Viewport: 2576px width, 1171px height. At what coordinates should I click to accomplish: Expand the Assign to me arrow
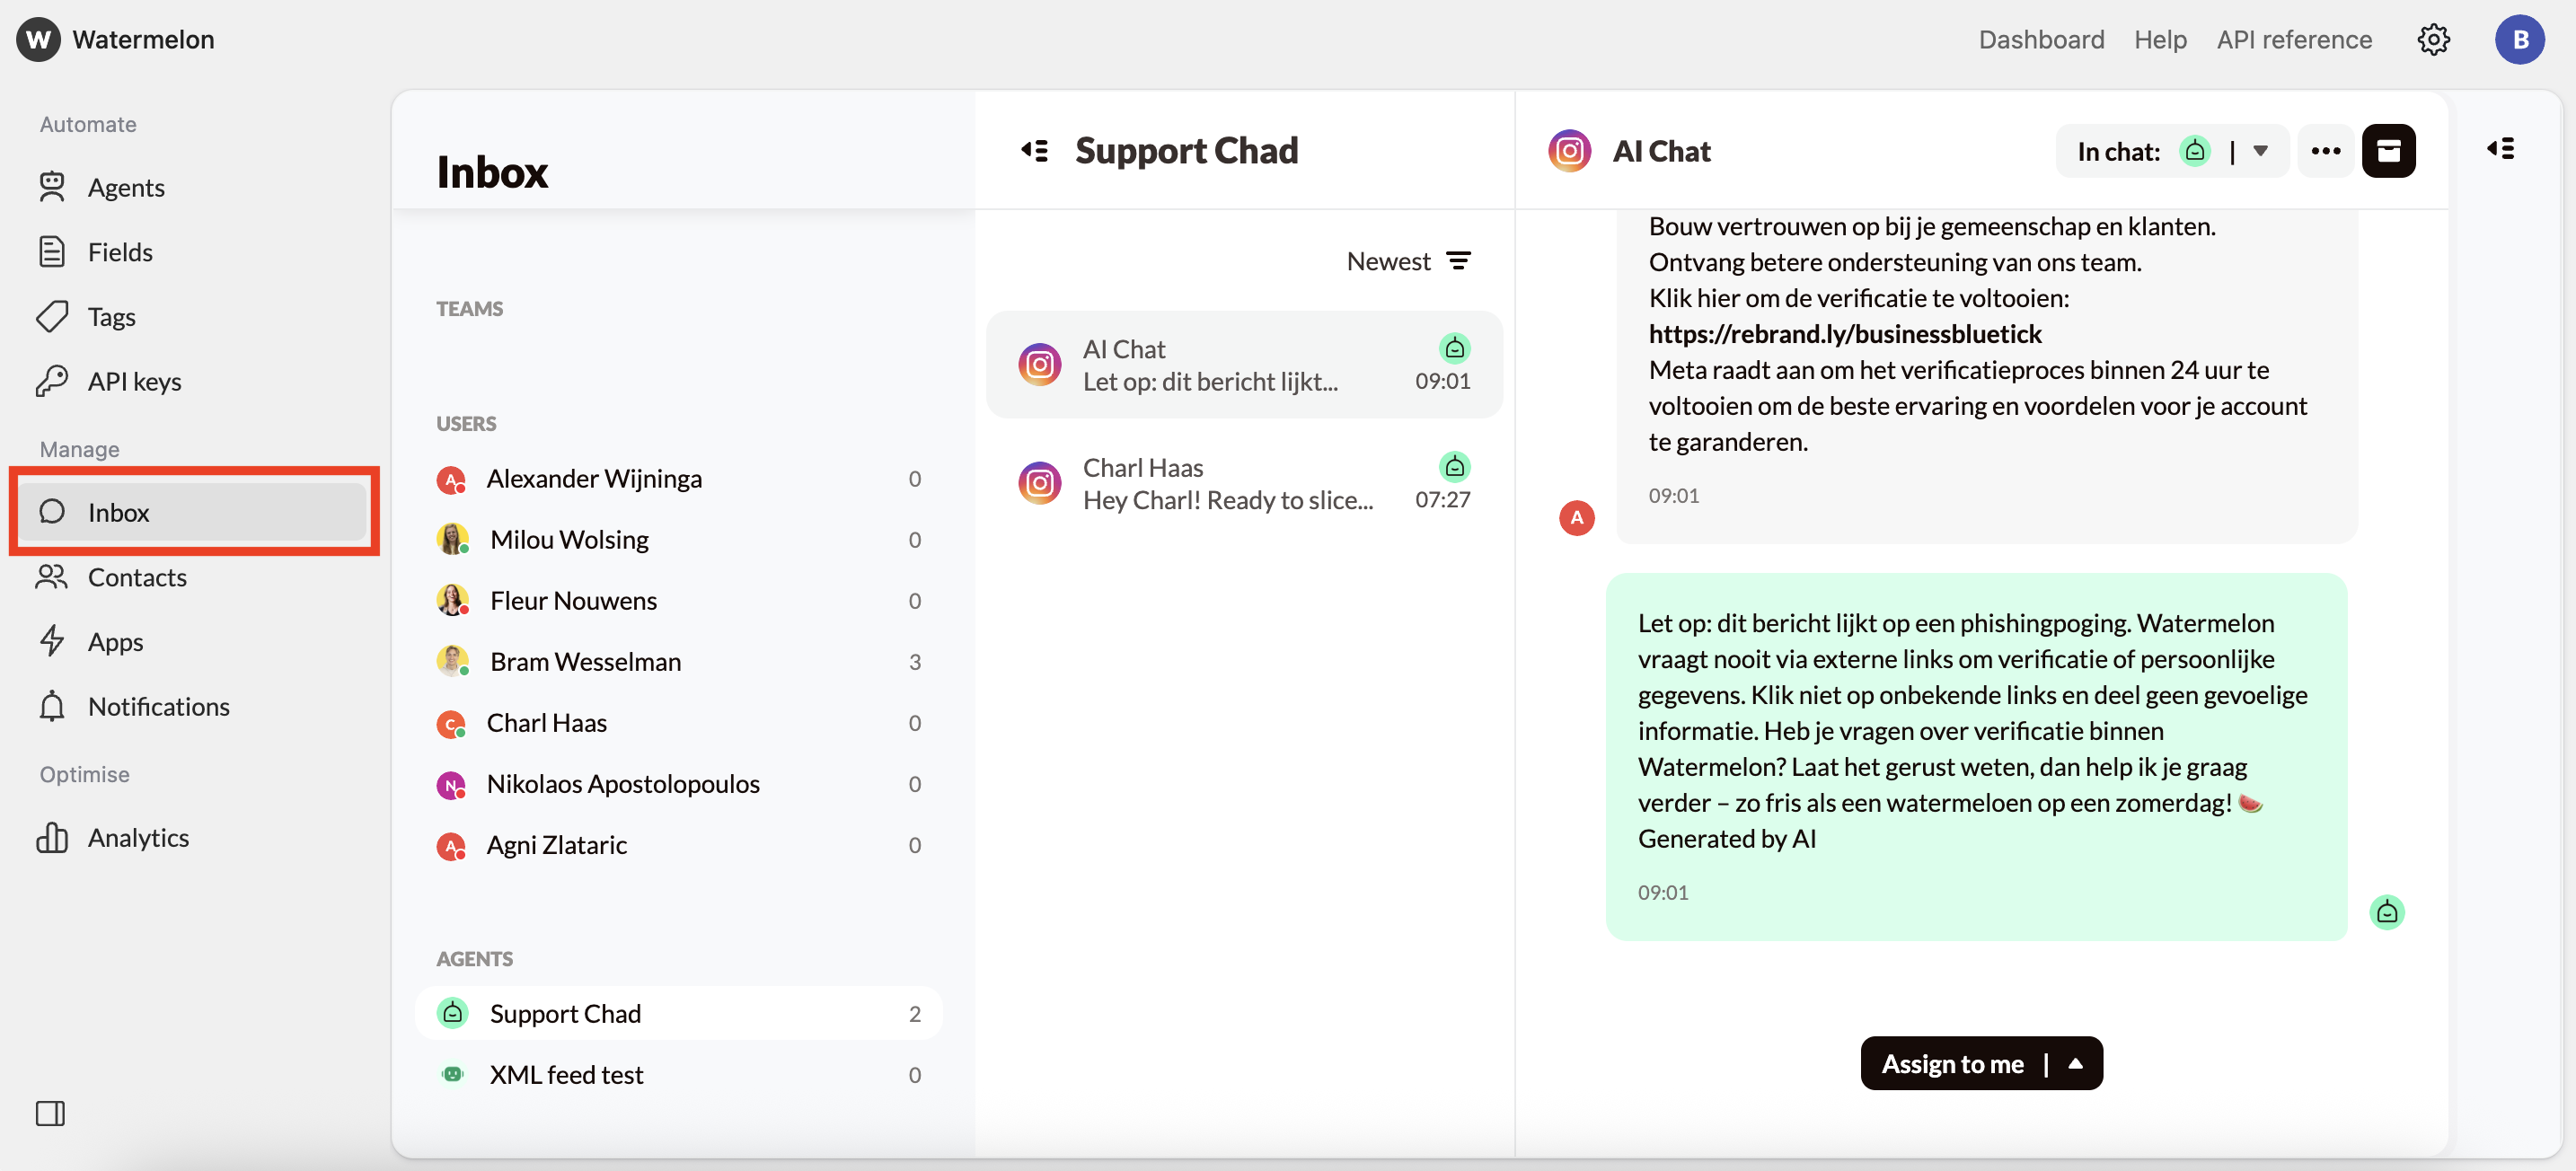(2076, 1063)
